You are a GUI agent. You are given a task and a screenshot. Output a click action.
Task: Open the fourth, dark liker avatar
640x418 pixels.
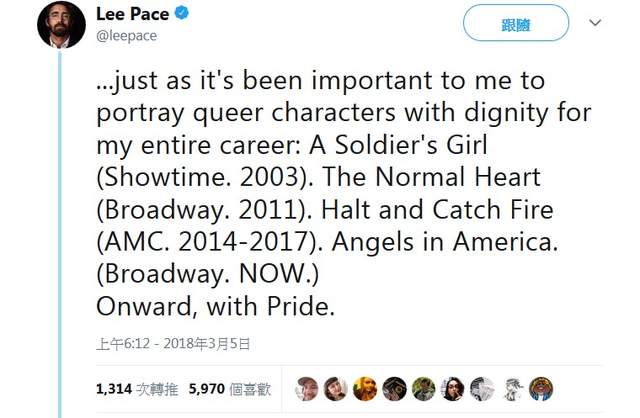(x=394, y=388)
